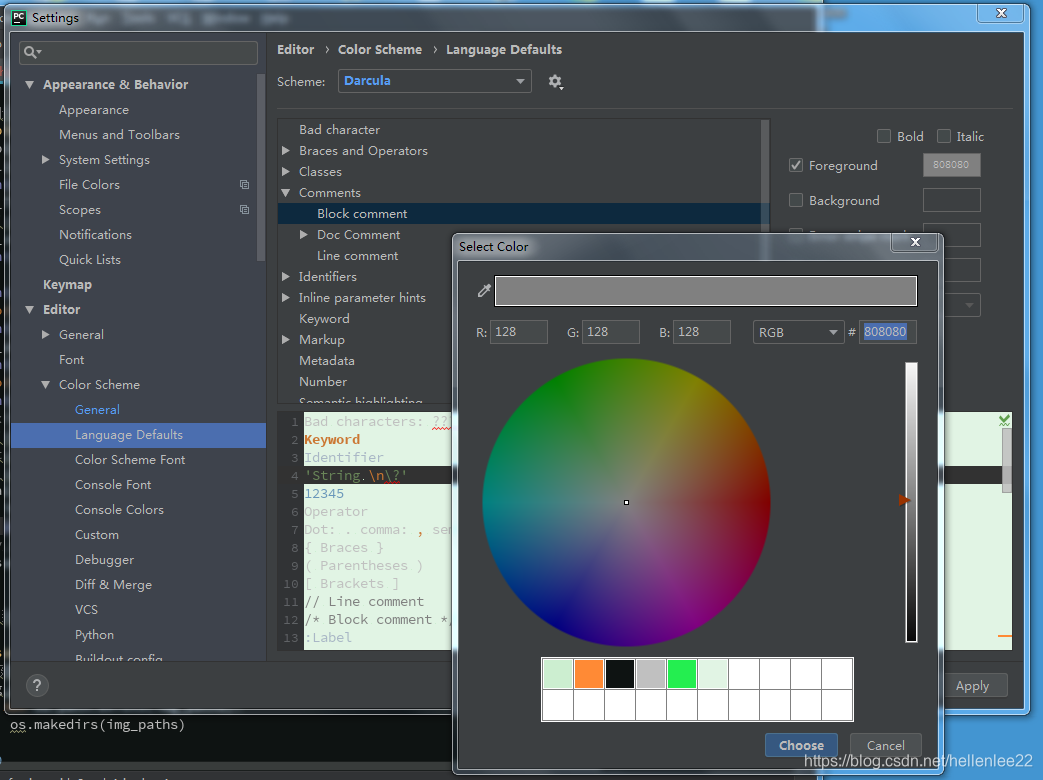Click the PyCharm icon in Settings title bar

point(19,18)
